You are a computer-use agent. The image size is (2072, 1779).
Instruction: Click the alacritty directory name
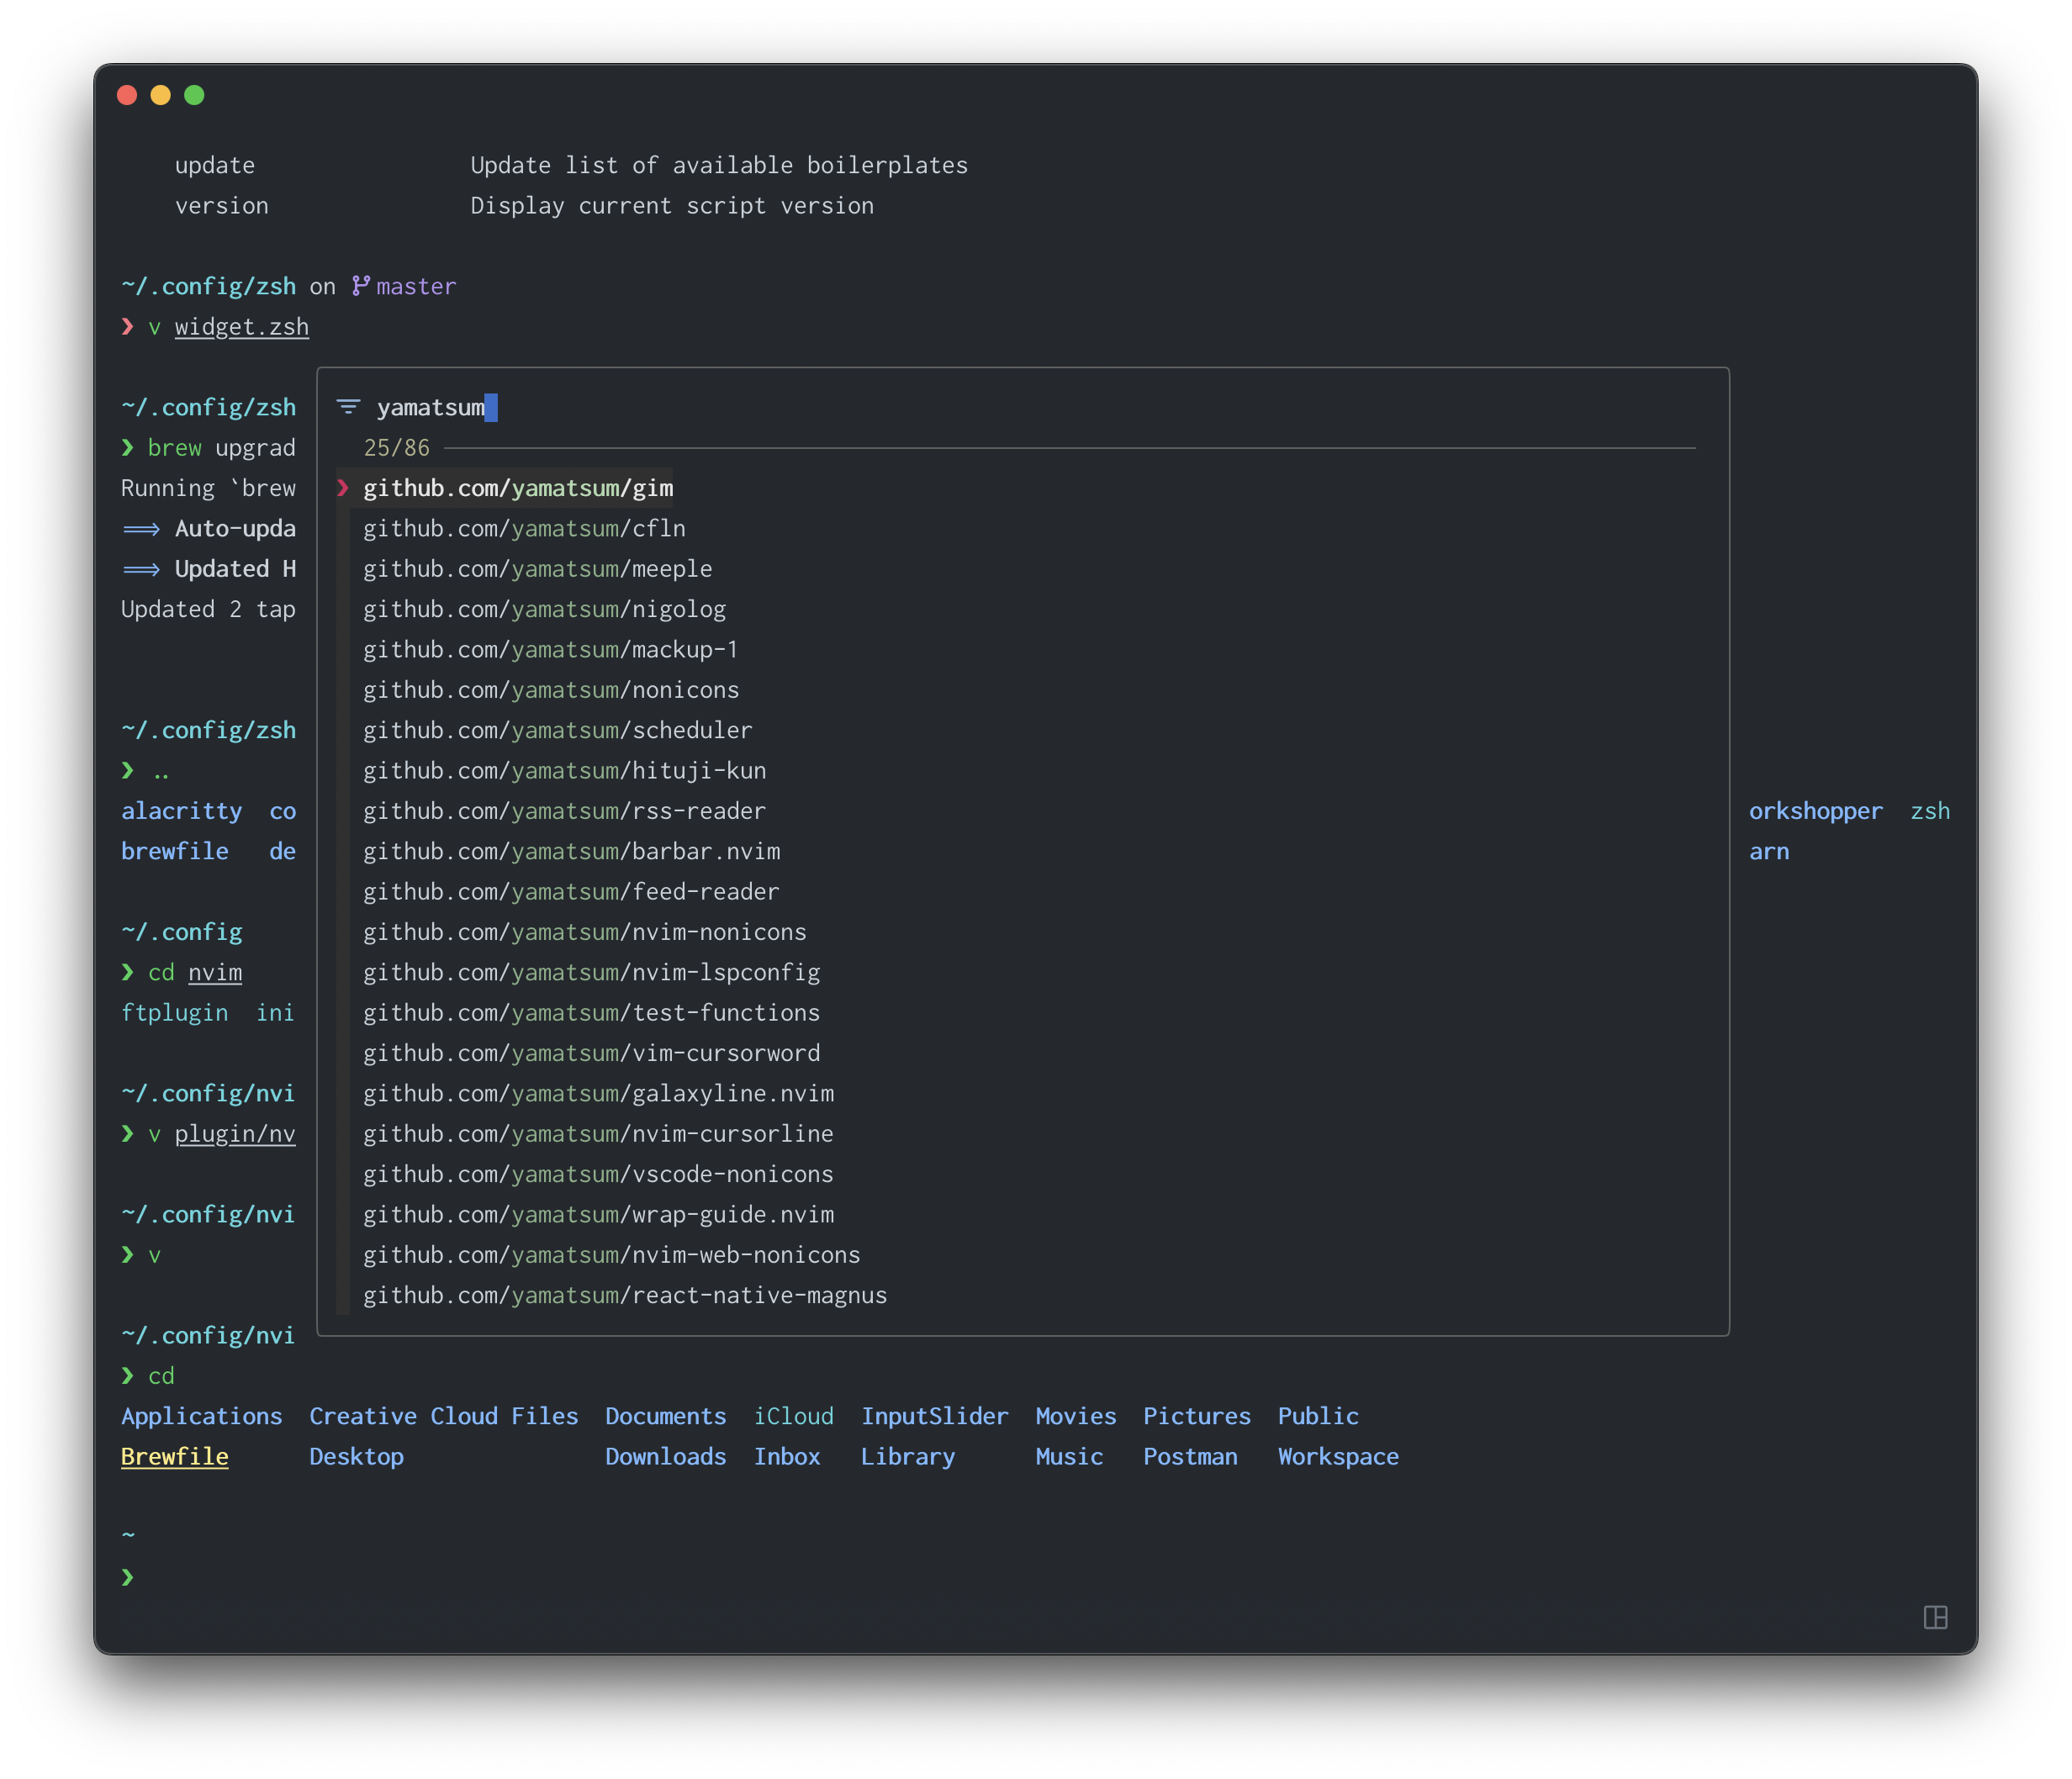pos(181,811)
